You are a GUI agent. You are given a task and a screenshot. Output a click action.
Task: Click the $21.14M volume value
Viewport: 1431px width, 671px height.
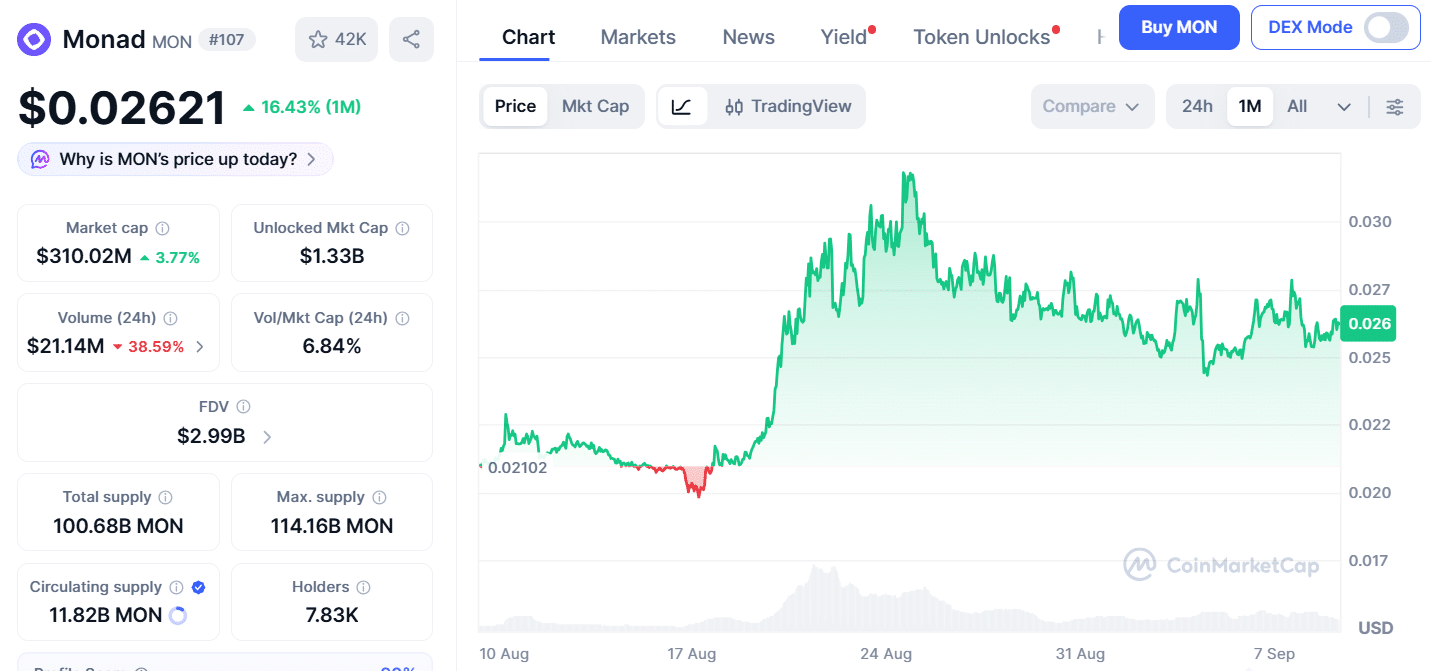[x=65, y=346]
